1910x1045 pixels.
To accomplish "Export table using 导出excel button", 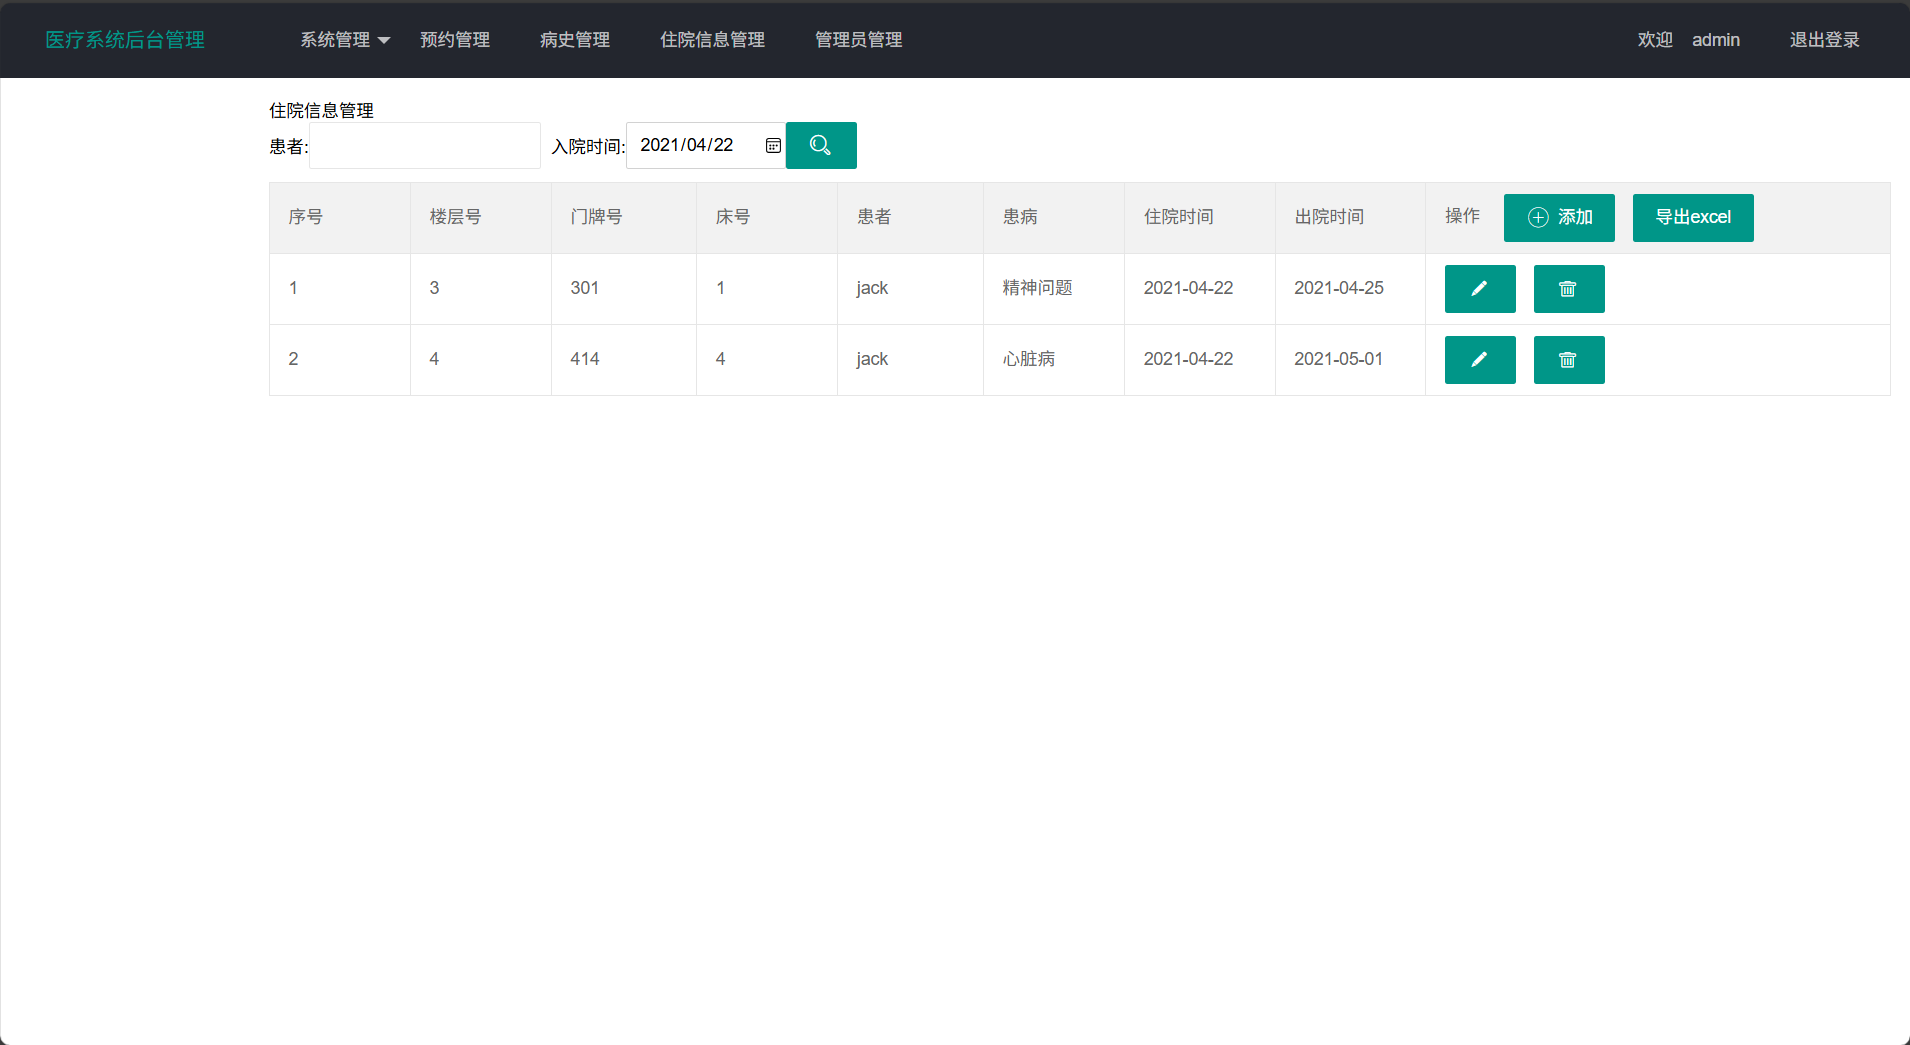I will 1692,218.
